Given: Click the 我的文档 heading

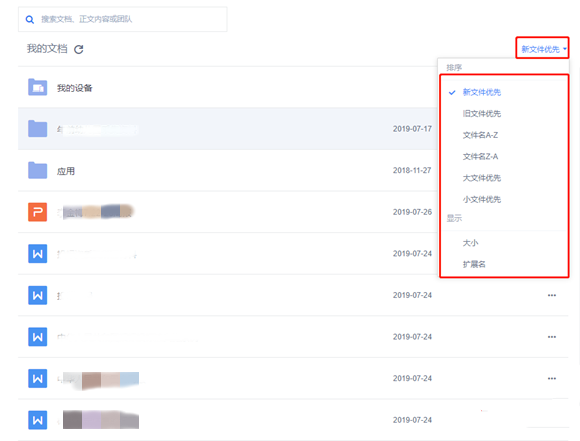Looking at the screenshot, I should point(47,49).
